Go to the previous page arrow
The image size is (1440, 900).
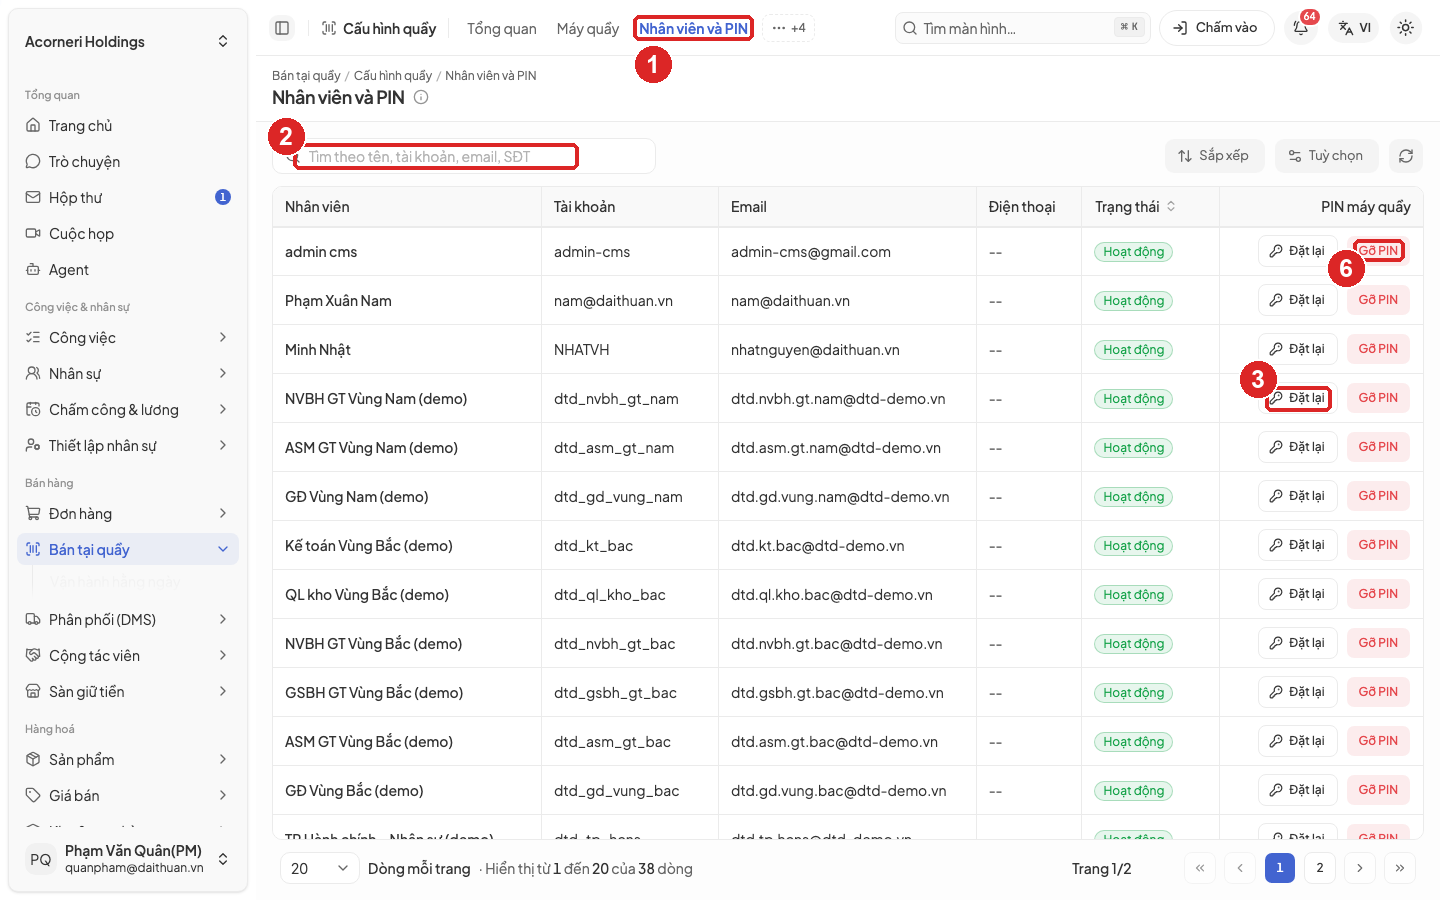(1240, 868)
